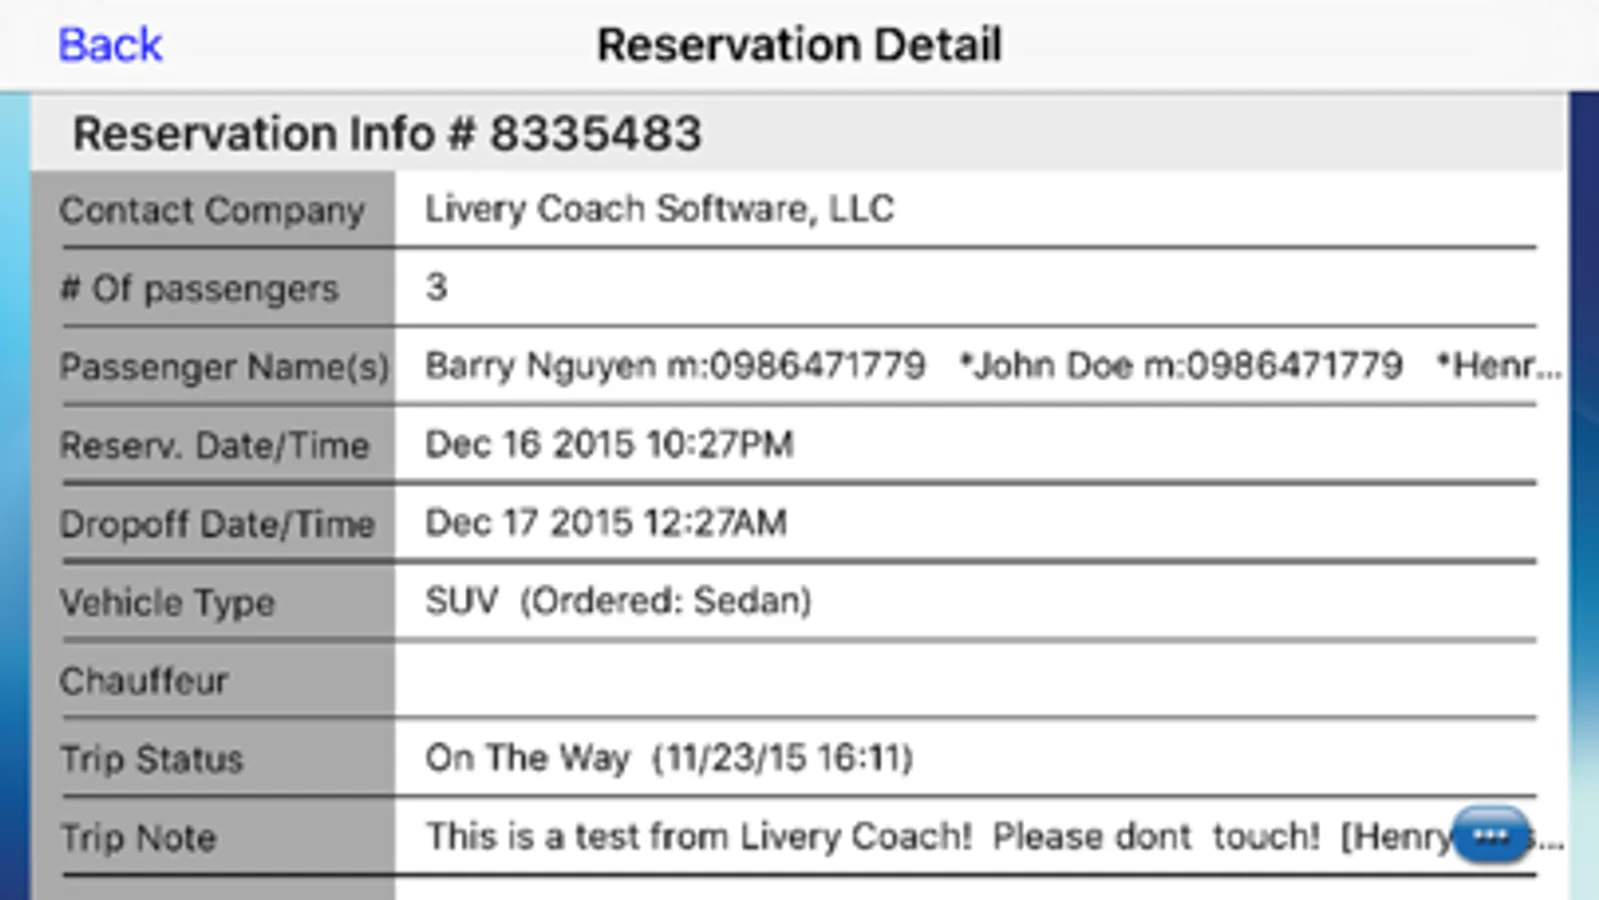Select the Dropoff Date/Time label
The height and width of the screenshot is (900, 1599).
217,524
